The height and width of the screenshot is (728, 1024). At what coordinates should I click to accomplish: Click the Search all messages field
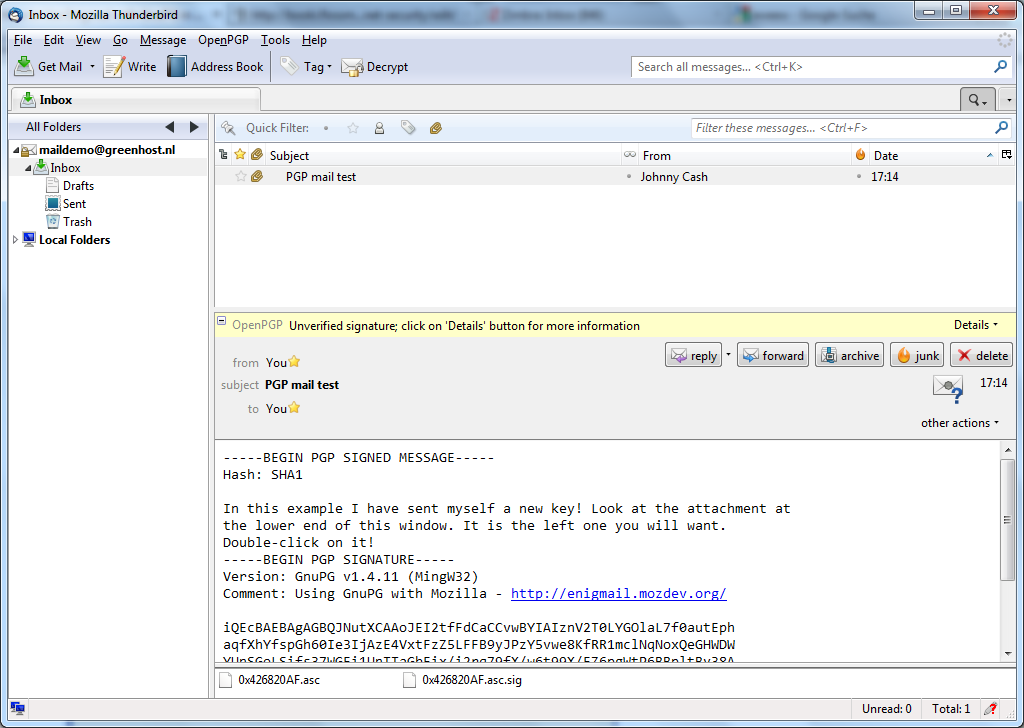pos(812,67)
